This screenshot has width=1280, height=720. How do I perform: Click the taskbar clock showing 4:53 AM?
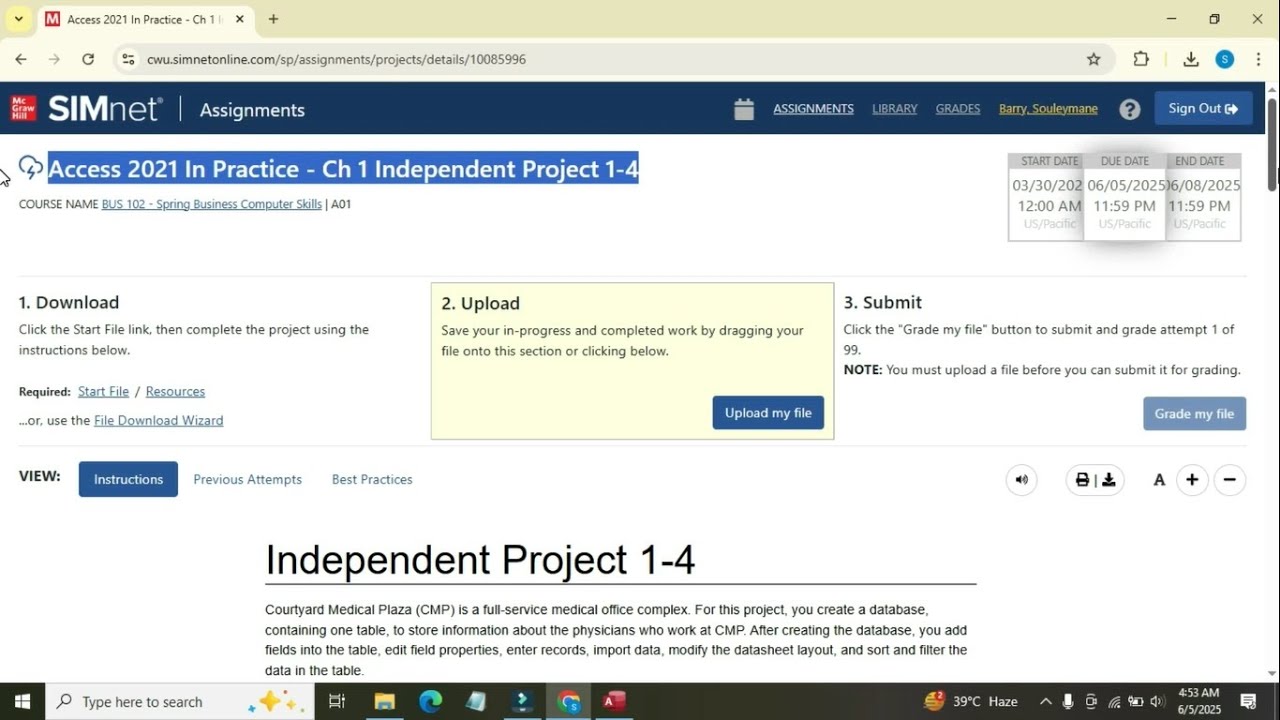1198,701
